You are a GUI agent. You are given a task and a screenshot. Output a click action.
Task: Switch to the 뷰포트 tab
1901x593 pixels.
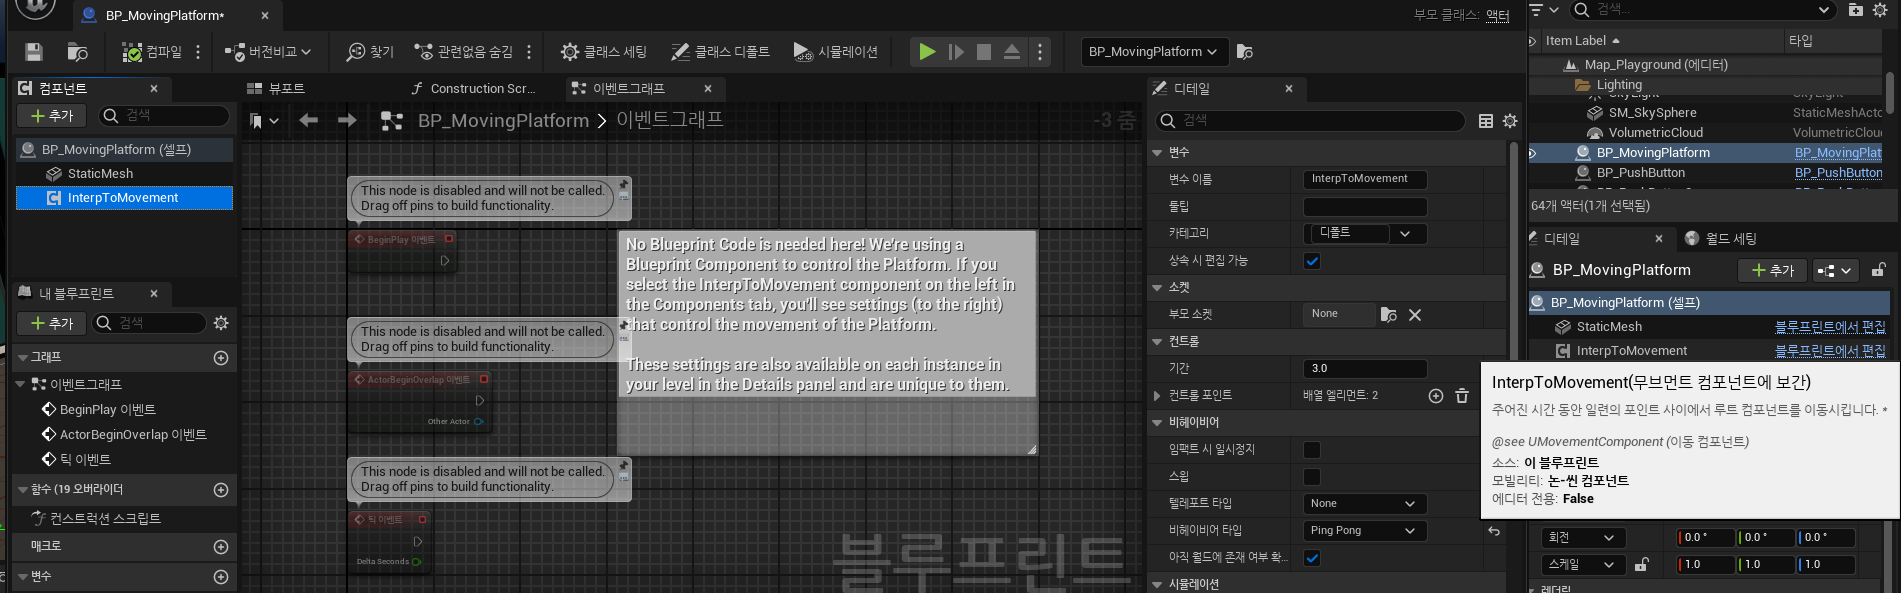tap(276, 89)
